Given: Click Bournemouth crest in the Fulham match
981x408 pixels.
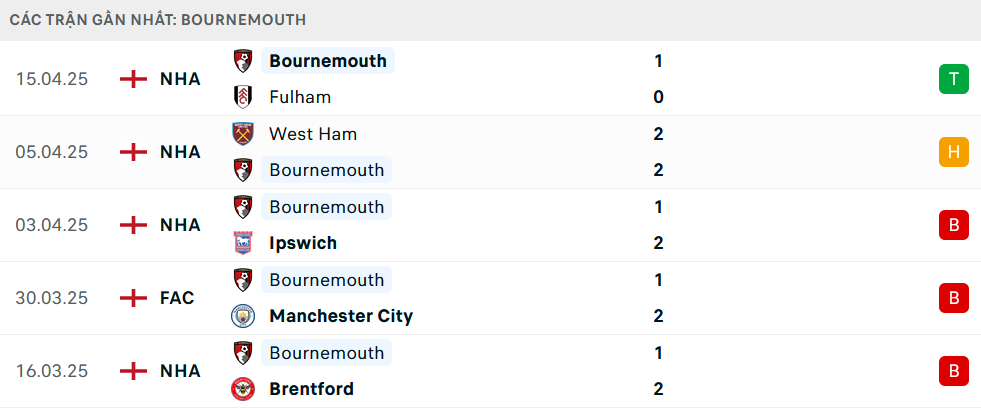Looking at the screenshot, I should [x=241, y=61].
